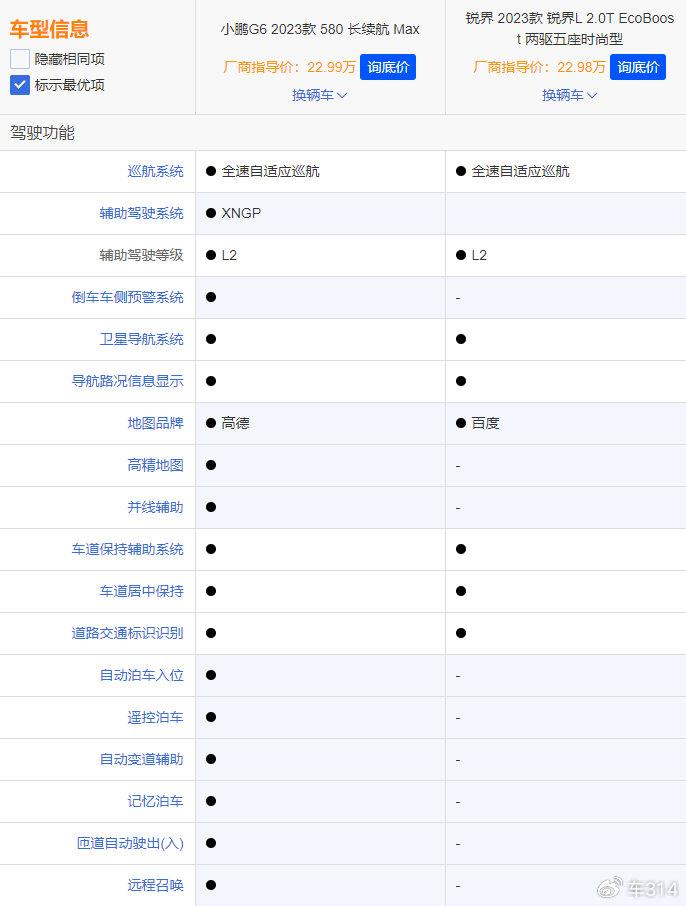Open the 车道保持辅助系统 link
Screen dimensions: 686x906
128,549
